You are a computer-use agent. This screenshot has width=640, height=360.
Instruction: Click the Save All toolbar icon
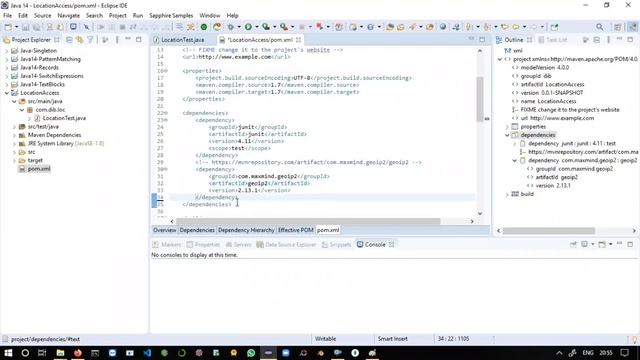pos(36,27)
